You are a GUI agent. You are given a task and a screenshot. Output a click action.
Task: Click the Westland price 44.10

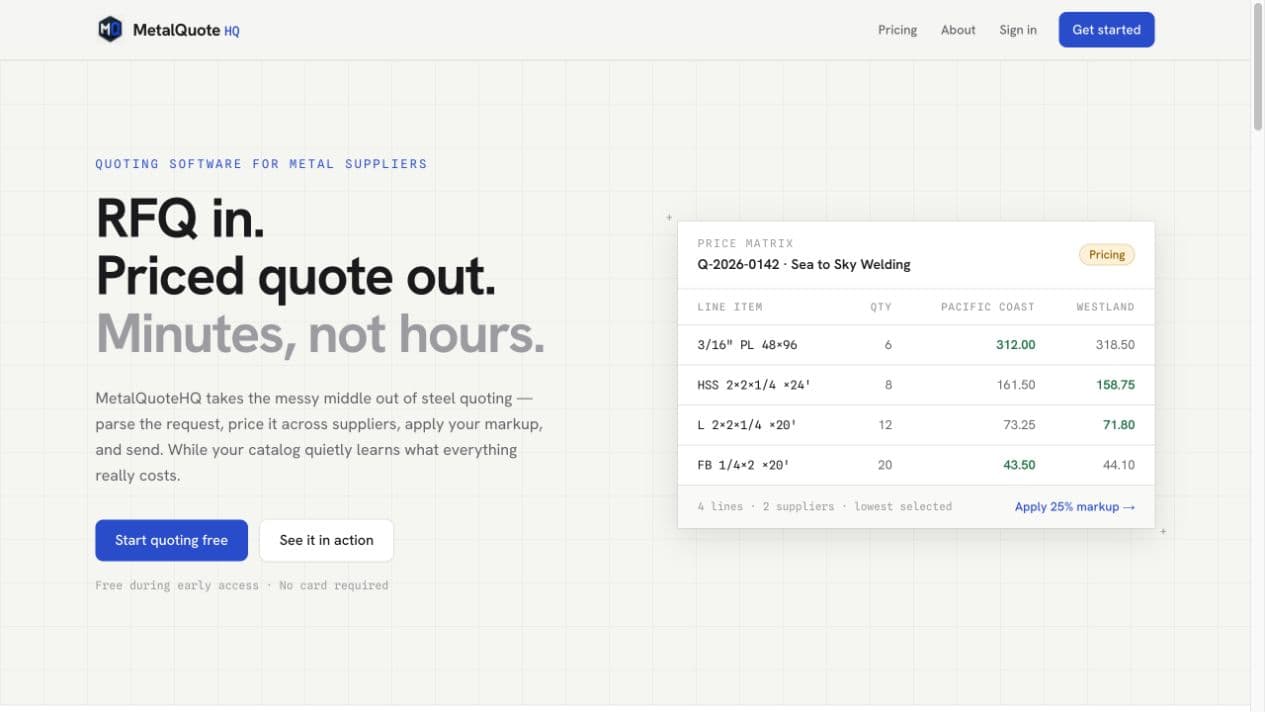point(1119,465)
